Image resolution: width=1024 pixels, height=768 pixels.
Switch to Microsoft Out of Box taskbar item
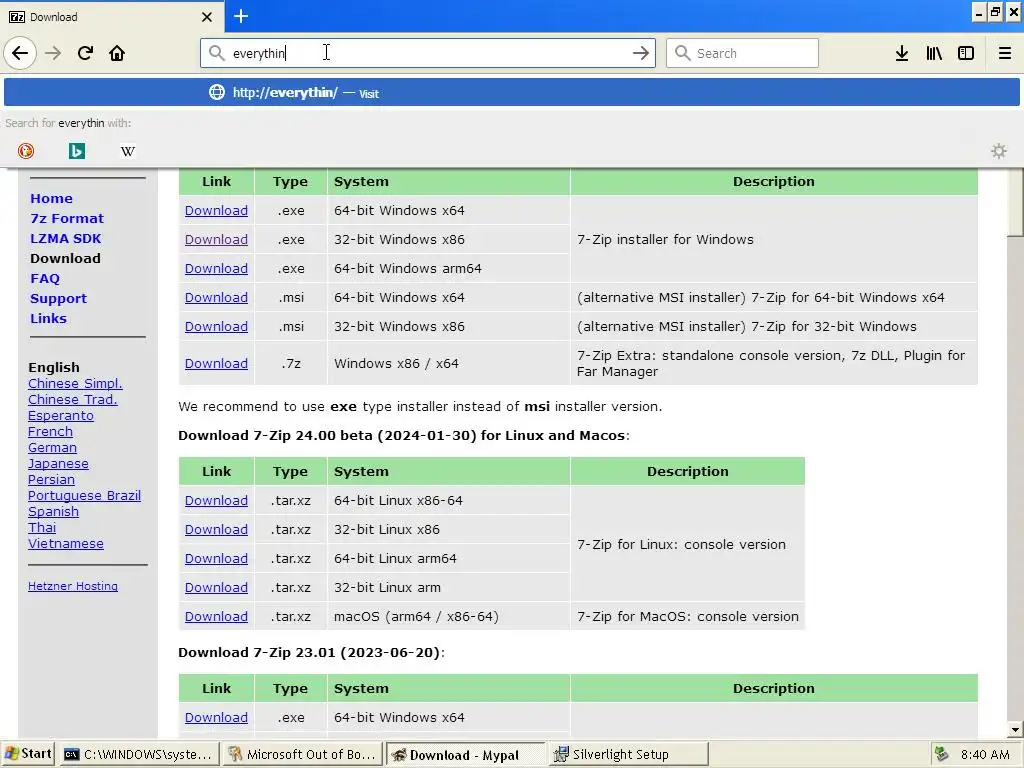pyautogui.click(x=302, y=754)
